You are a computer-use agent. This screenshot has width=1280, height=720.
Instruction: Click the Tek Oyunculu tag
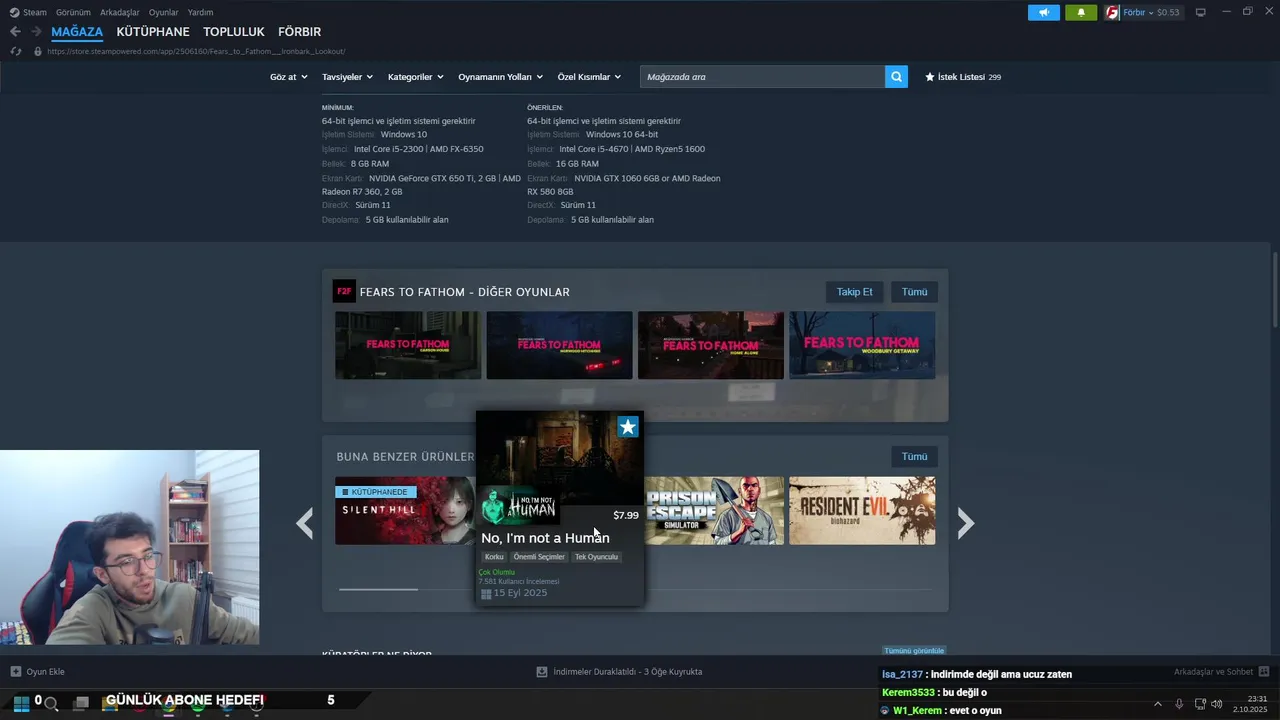click(596, 557)
